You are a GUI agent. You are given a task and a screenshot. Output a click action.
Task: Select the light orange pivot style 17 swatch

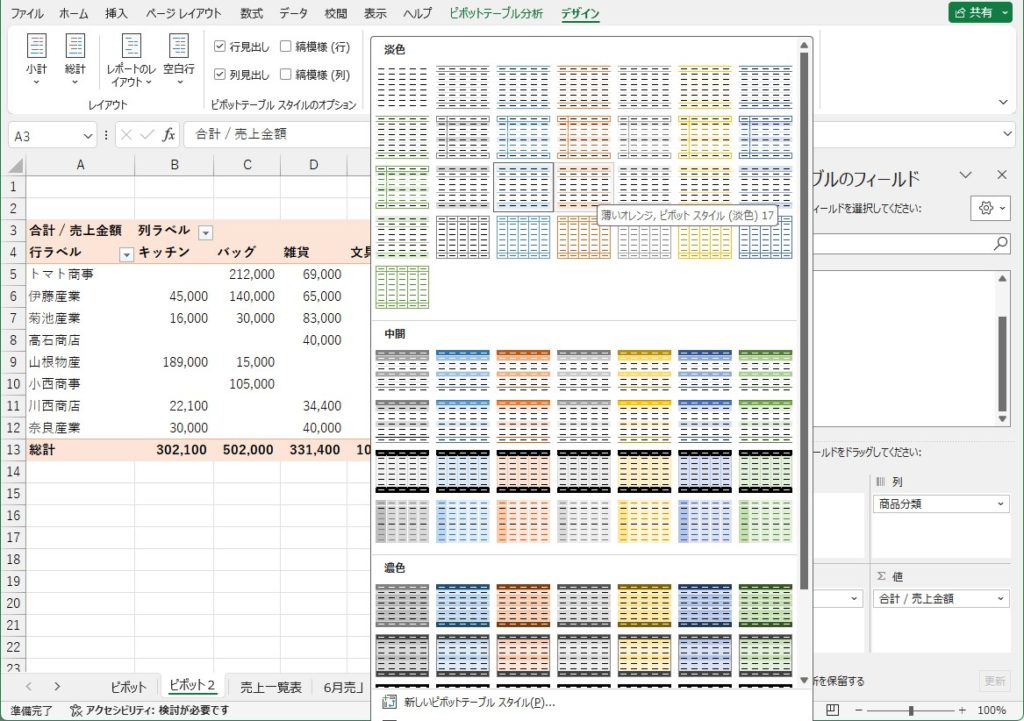(584, 186)
